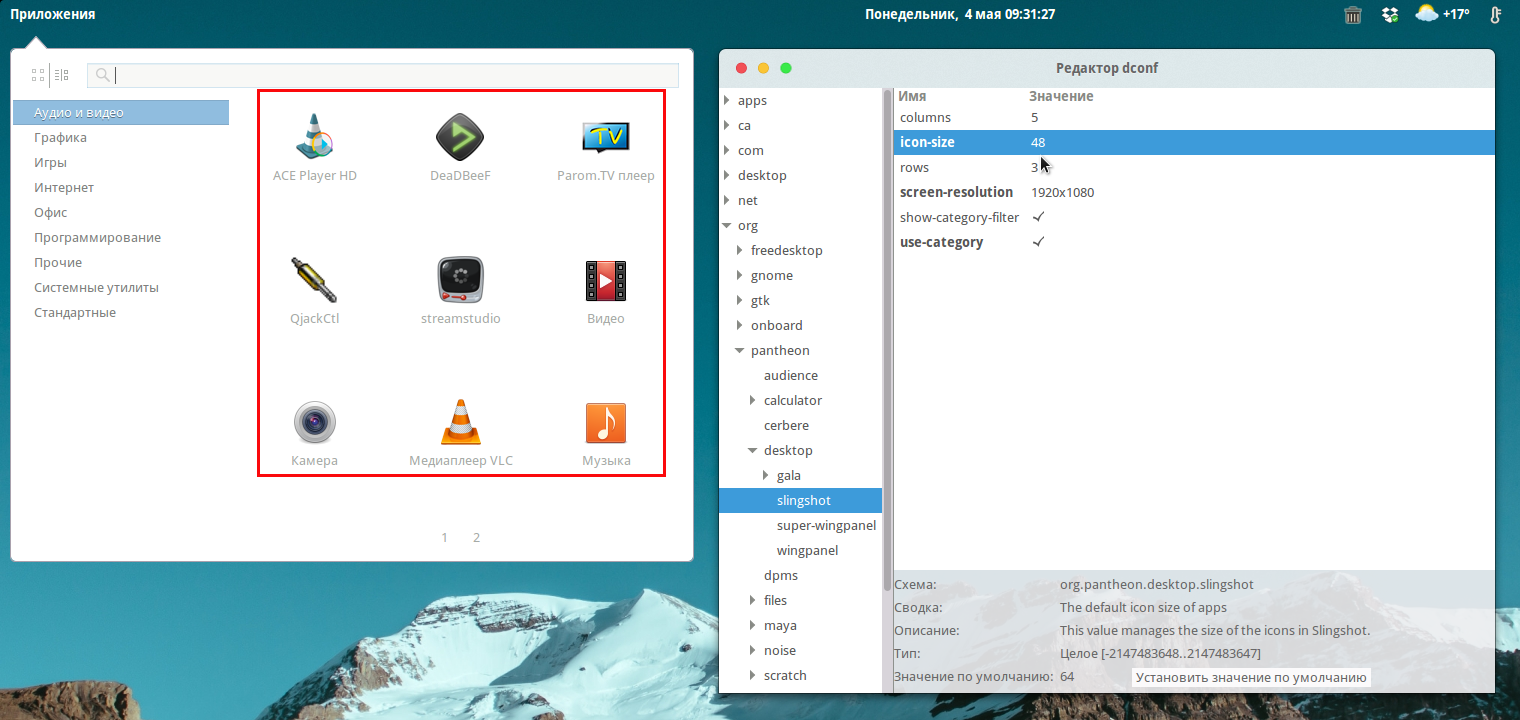The height and width of the screenshot is (720, 1520).
Task: Select the screen-resolution key row
Action: pyautogui.click(x=1194, y=192)
